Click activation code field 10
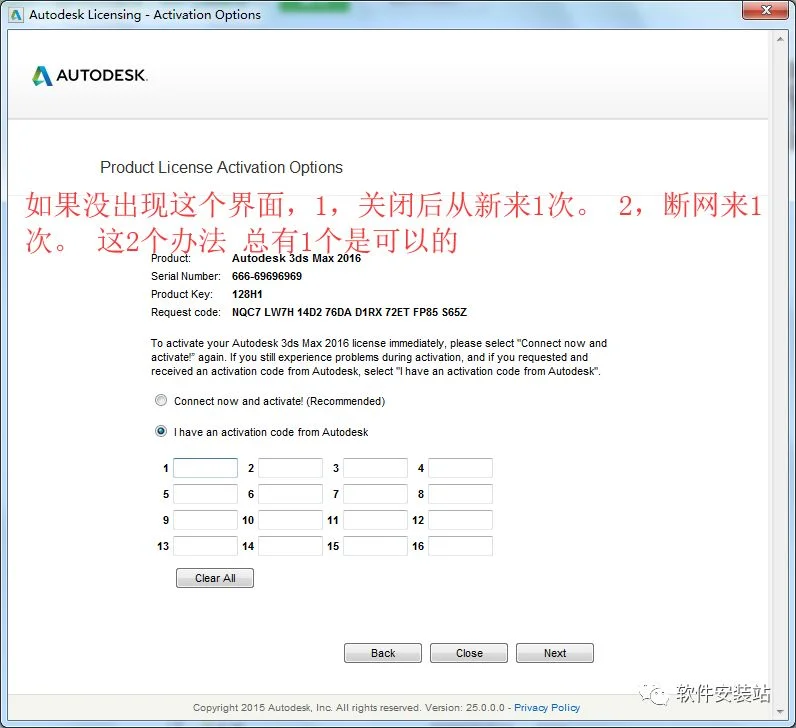796x728 pixels. click(290, 520)
